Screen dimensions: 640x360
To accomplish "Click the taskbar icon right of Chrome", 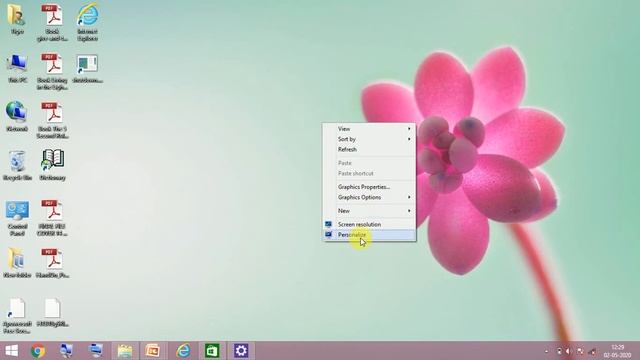I will tap(66, 351).
